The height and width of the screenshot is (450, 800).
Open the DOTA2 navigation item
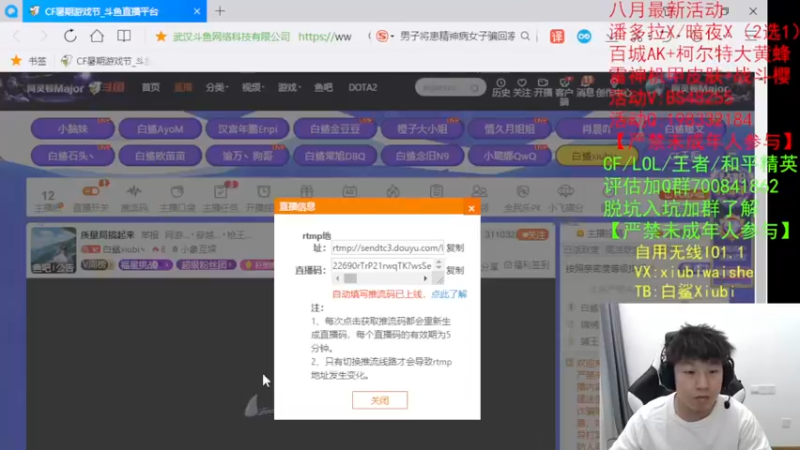tap(363, 88)
